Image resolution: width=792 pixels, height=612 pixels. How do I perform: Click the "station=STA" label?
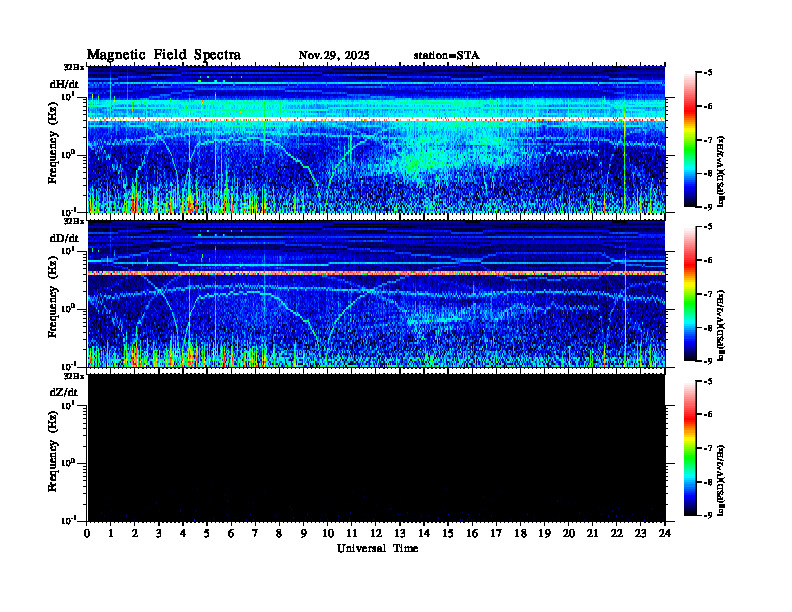(x=446, y=56)
